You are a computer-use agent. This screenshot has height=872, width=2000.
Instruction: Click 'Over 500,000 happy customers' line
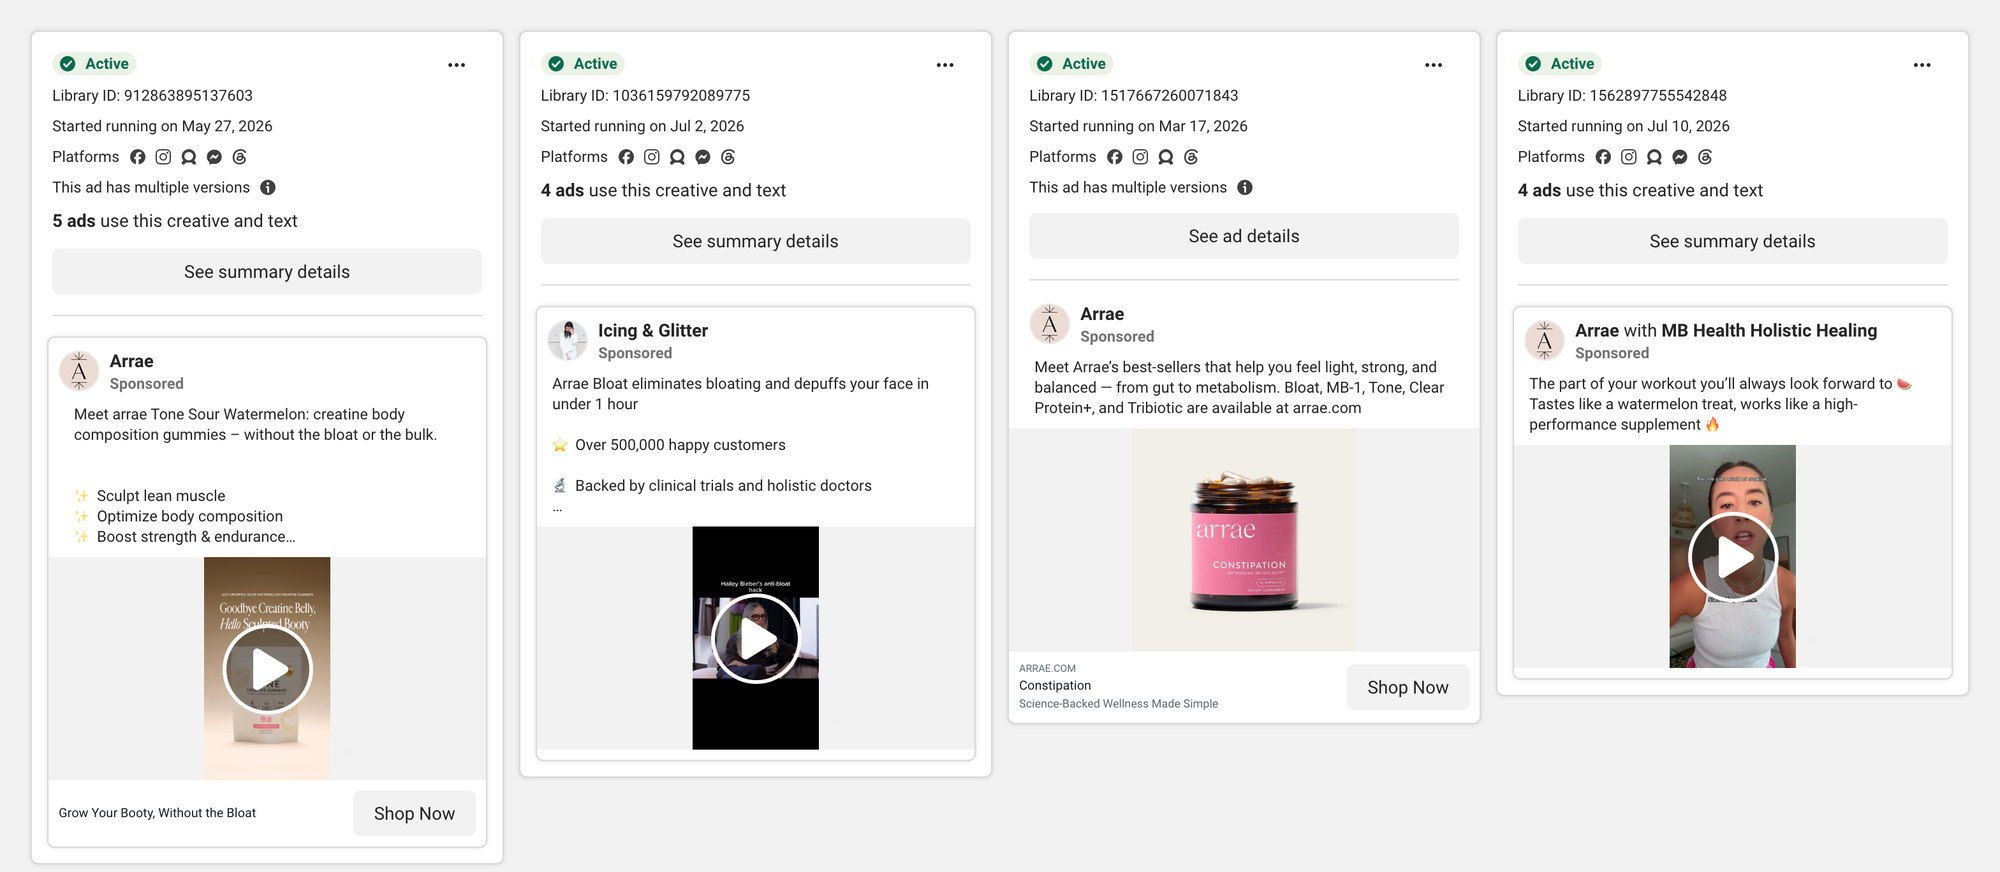coord(680,445)
